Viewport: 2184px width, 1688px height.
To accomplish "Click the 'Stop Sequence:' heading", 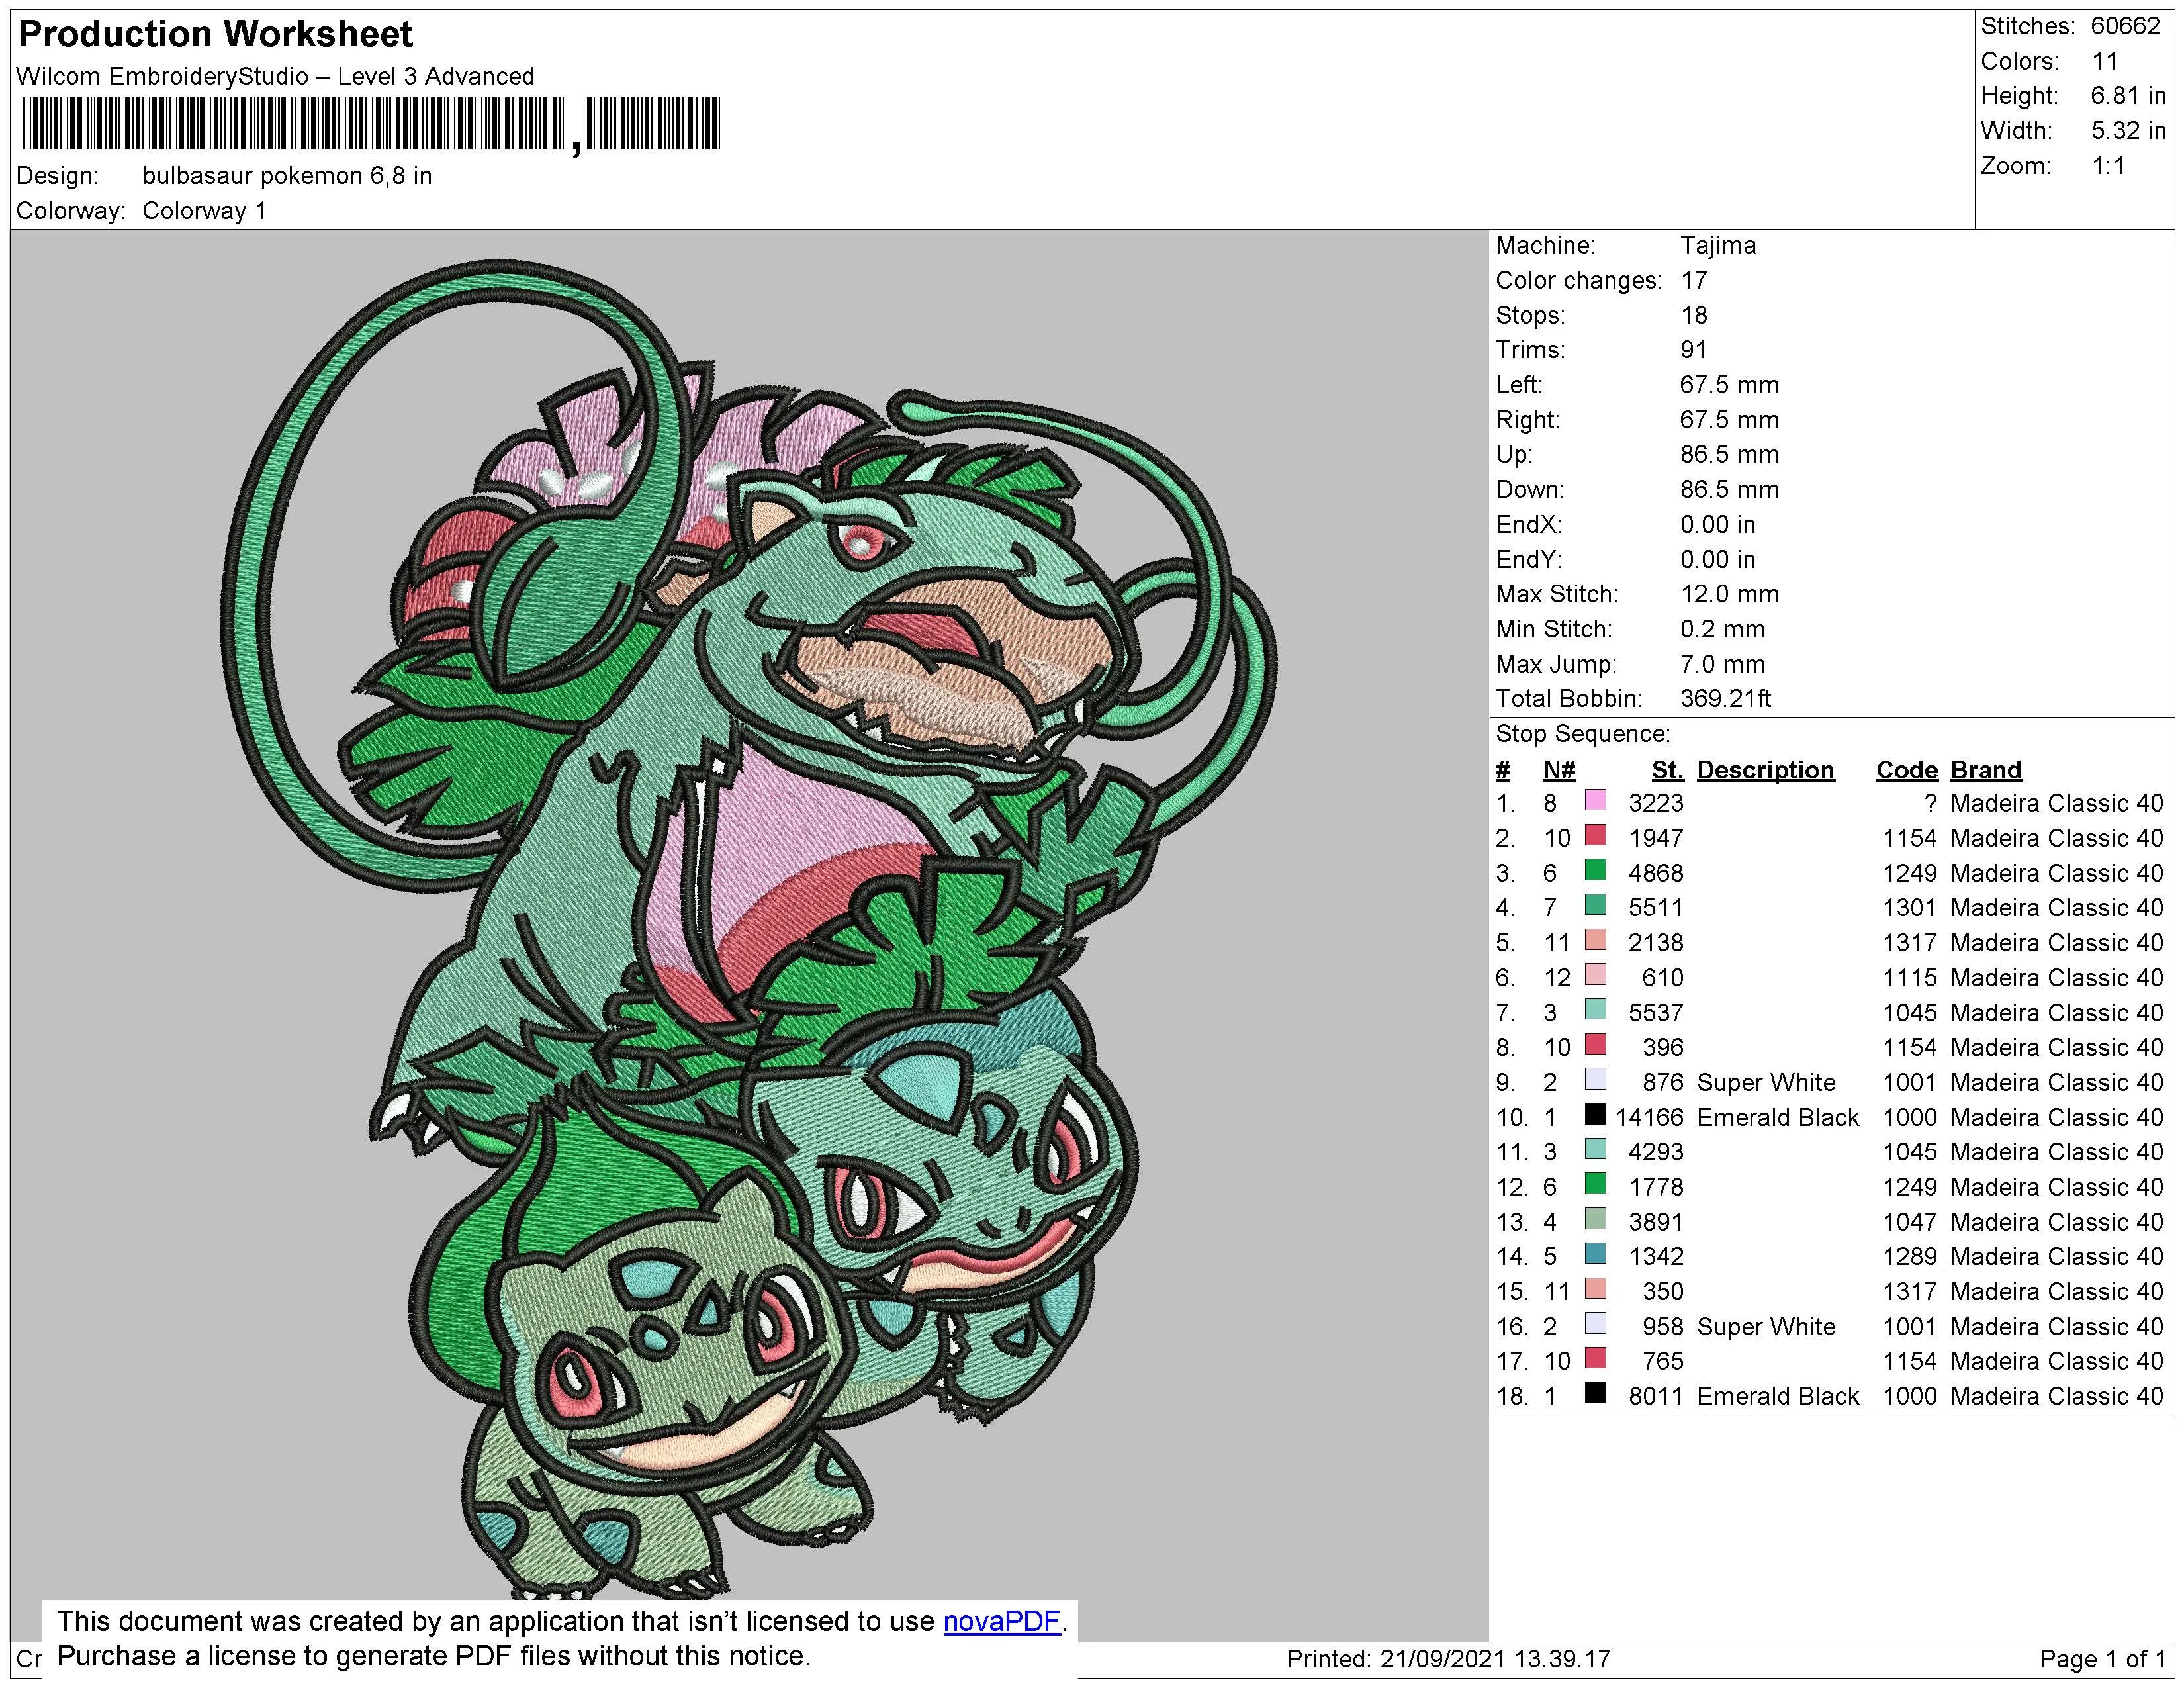I will [x=1583, y=735].
